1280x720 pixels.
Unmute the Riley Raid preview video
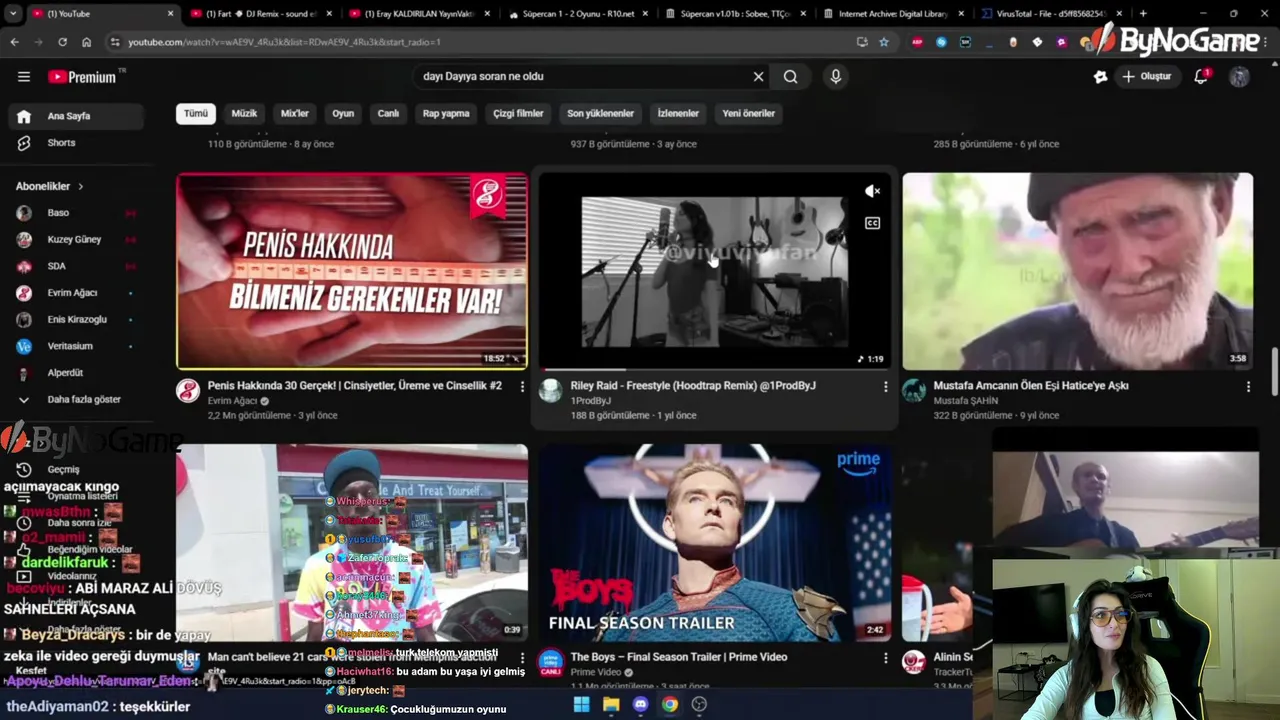click(x=872, y=191)
